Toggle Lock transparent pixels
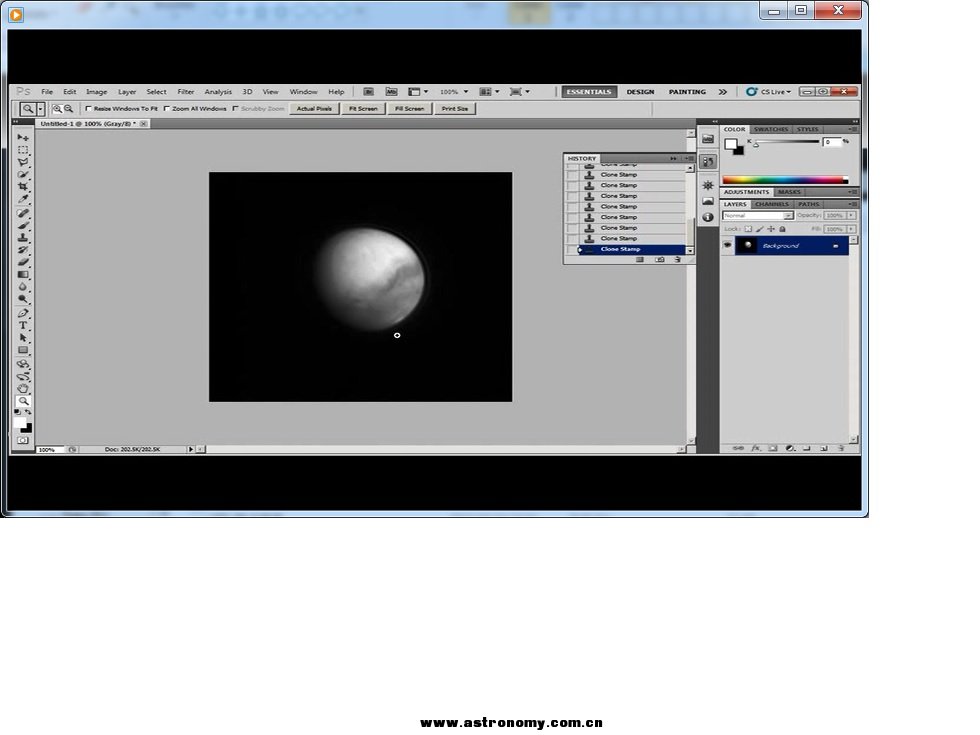 pyautogui.click(x=748, y=229)
